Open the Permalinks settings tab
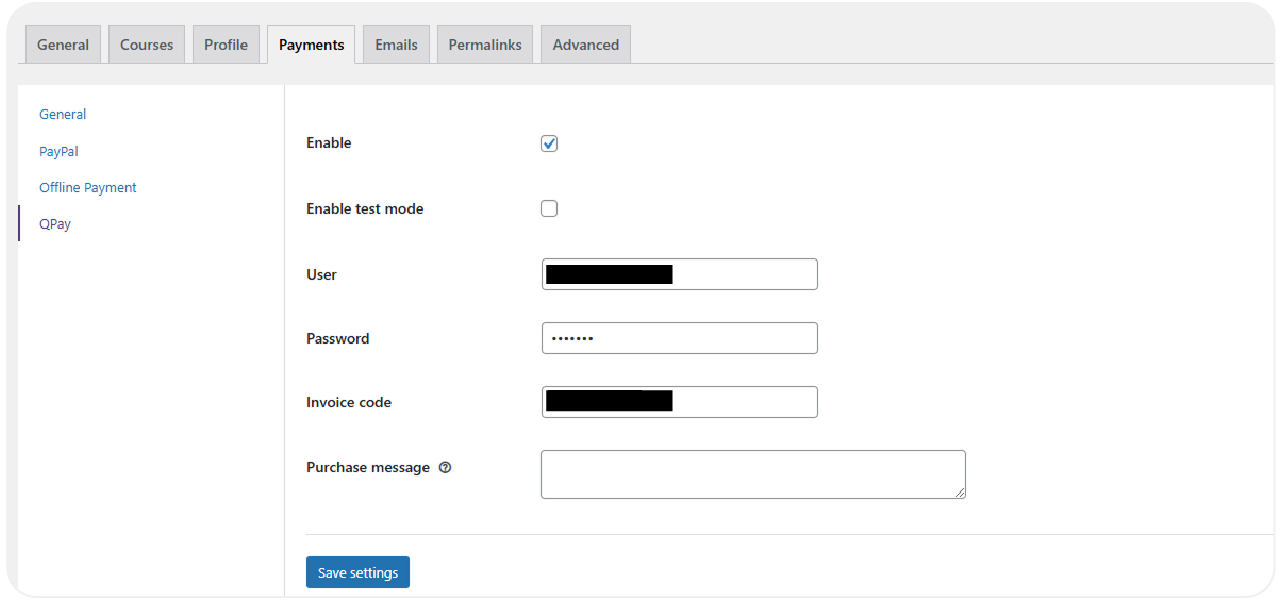1281x600 pixels. tap(484, 44)
